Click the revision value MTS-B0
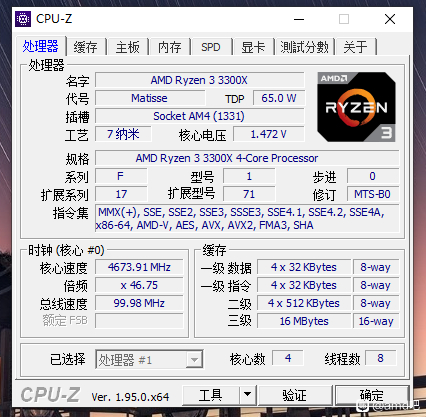This screenshot has height=417, width=426. pos(373,194)
